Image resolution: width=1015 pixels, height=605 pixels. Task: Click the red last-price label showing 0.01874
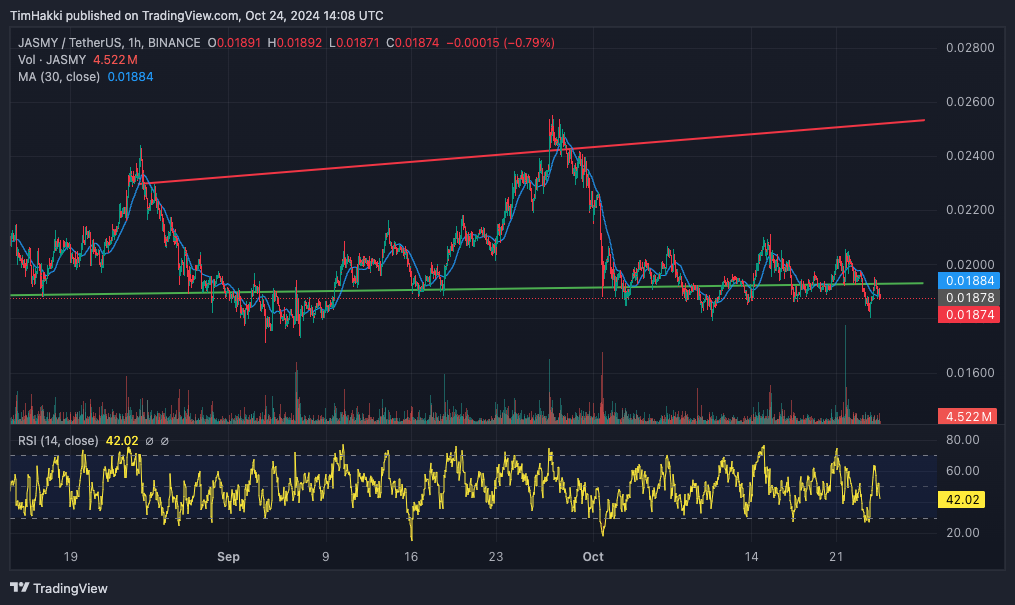pos(967,314)
